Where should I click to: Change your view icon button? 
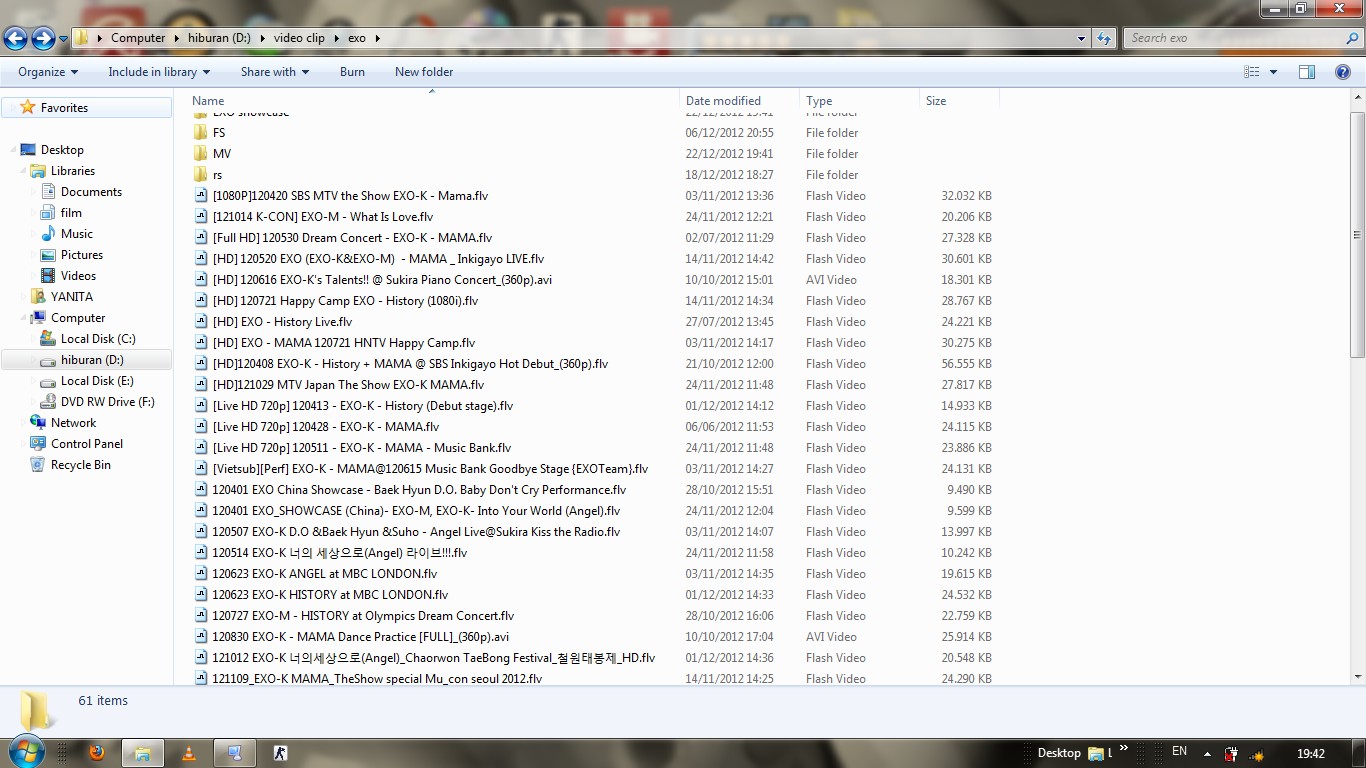click(1251, 72)
